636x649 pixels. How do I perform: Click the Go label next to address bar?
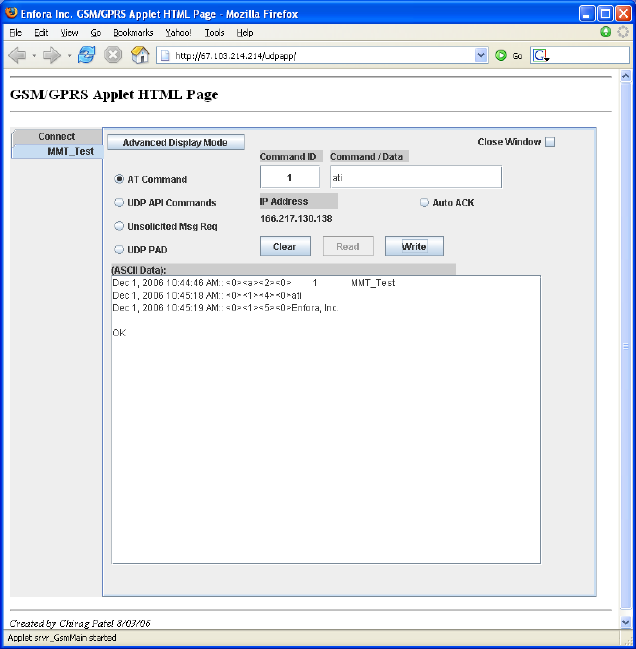tap(517, 56)
